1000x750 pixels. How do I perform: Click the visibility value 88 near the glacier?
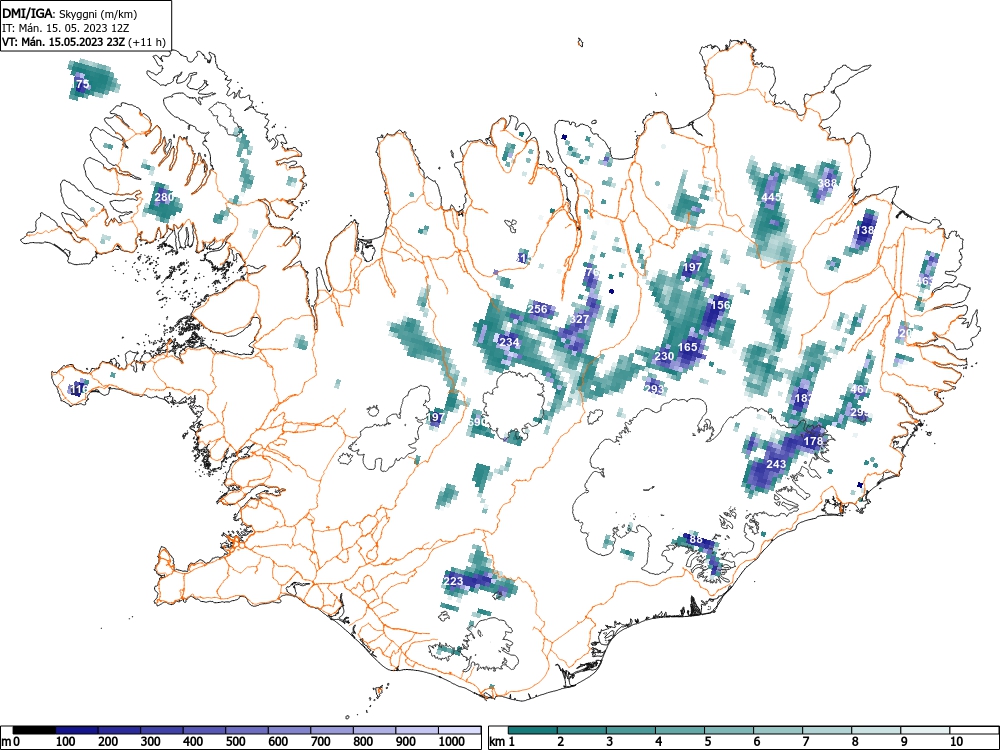click(x=696, y=540)
